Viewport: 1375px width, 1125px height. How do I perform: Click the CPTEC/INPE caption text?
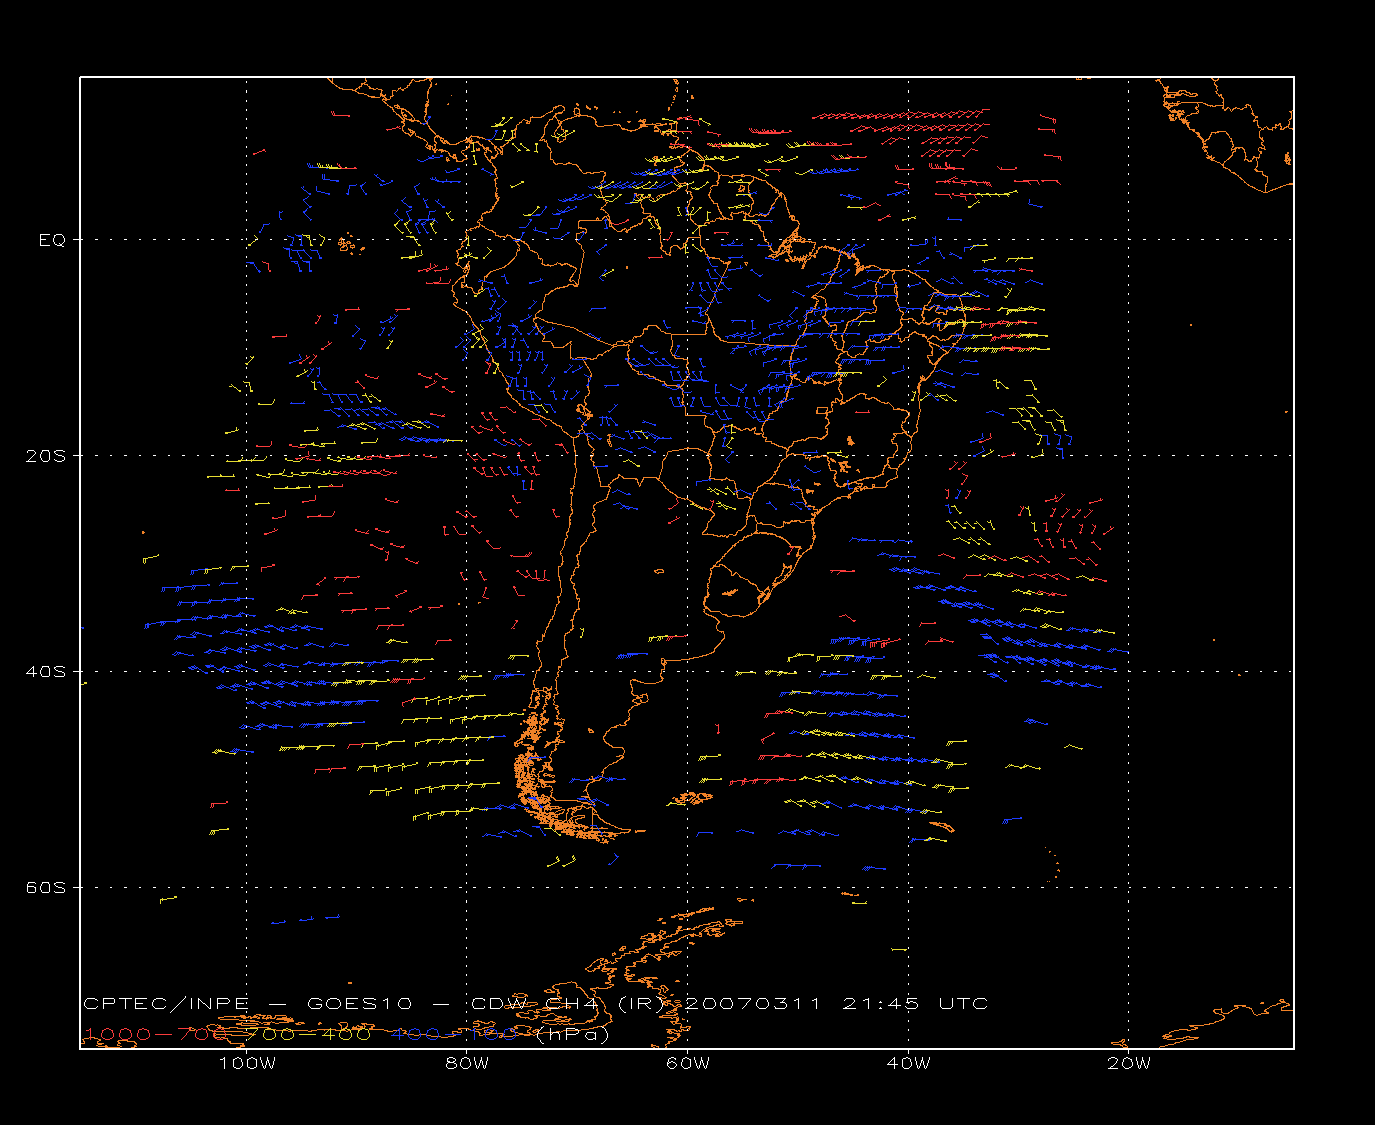coord(166,1003)
